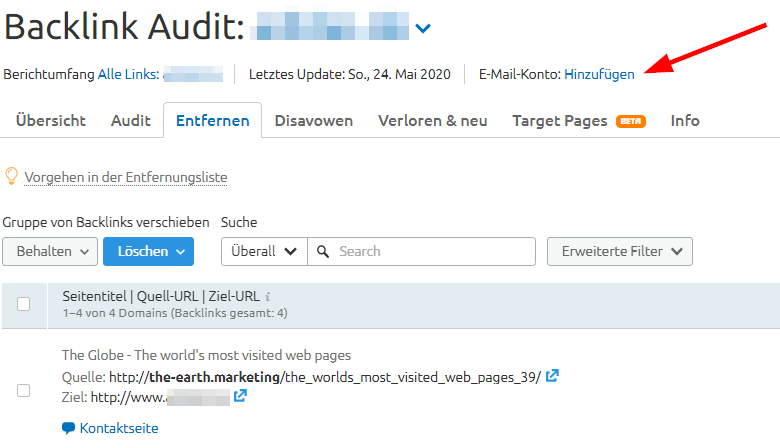Expand the project dropdown next to Backlink Audit
Image resolution: width=780 pixels, height=448 pixels.
pos(422,28)
